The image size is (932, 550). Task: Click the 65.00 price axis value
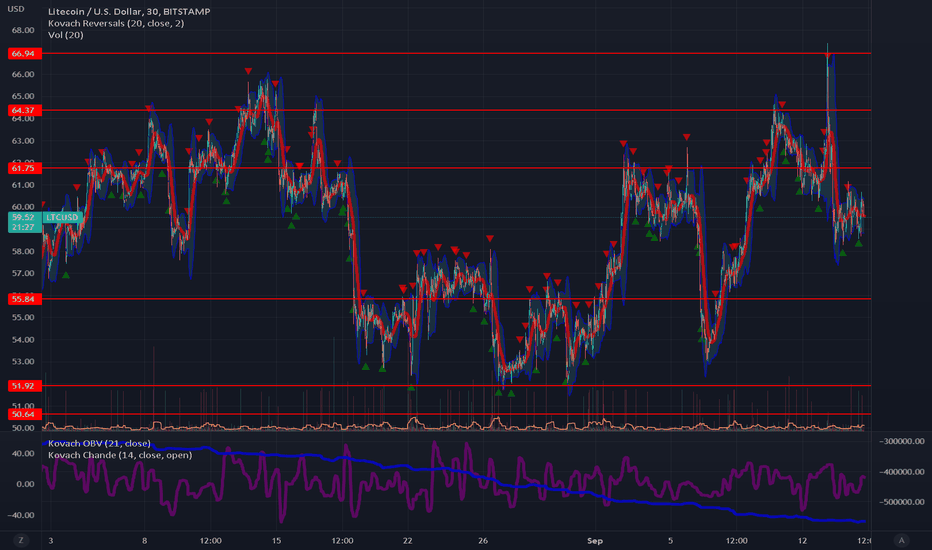tap(23, 96)
